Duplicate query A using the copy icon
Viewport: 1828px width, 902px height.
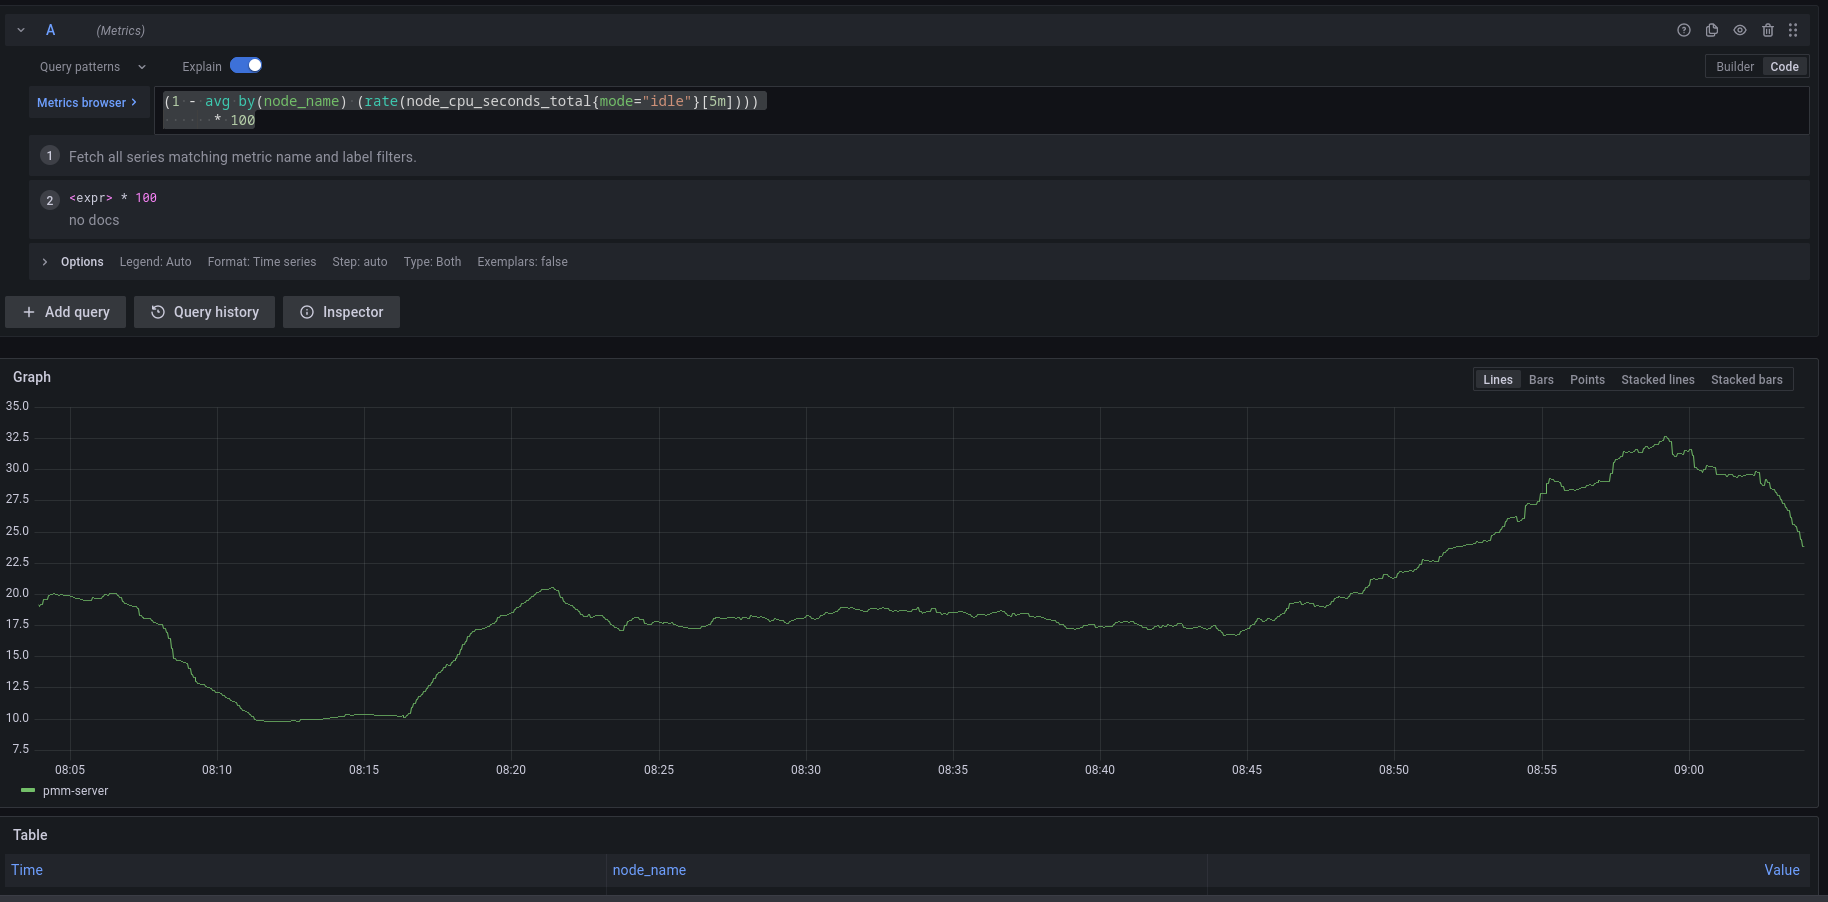(x=1712, y=30)
